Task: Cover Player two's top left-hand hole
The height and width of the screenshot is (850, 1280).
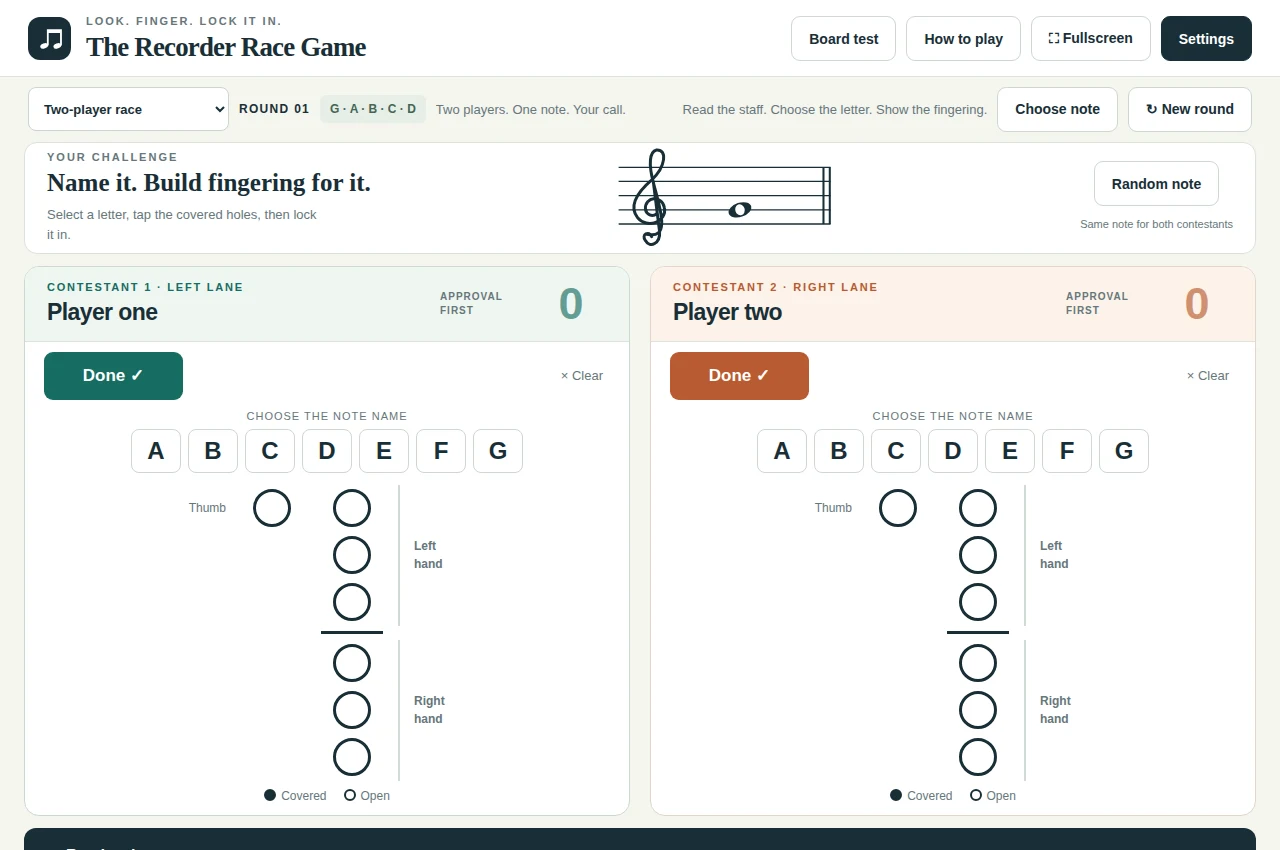Action: click(978, 508)
